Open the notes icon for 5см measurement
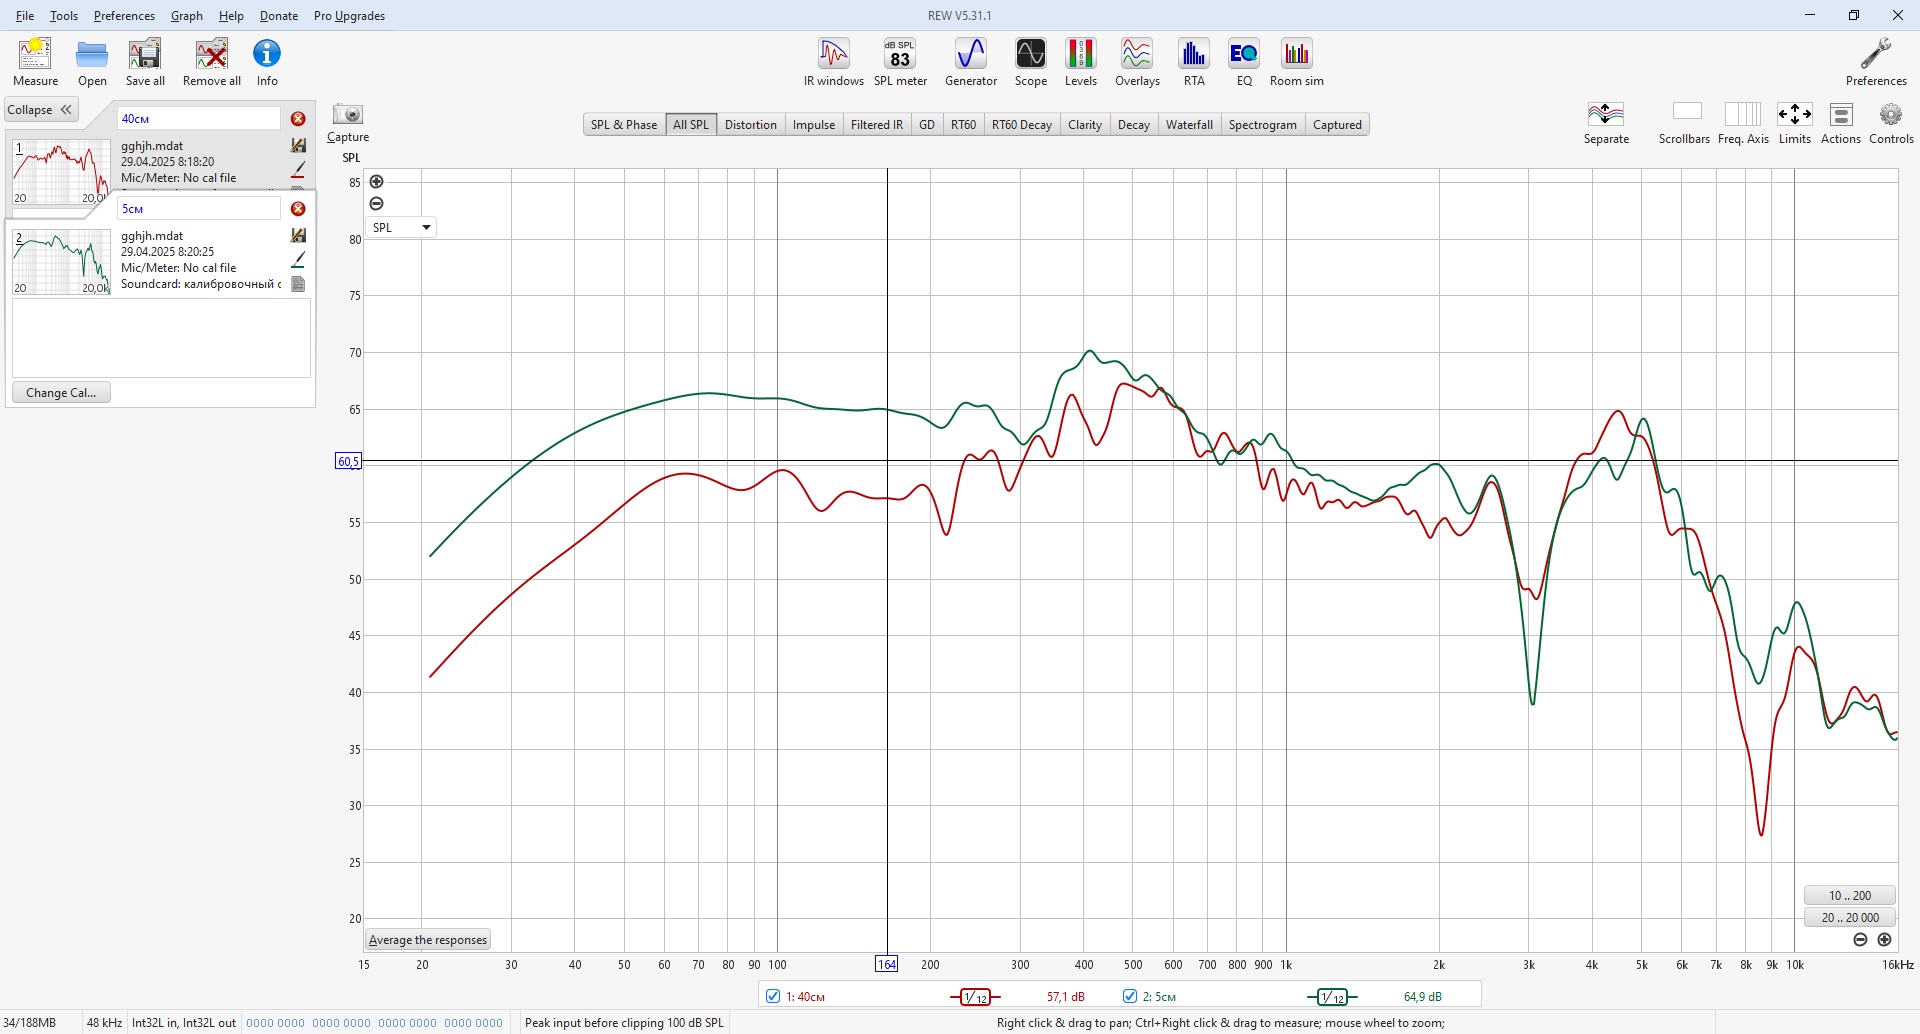The width and height of the screenshot is (1920, 1034). 298,284
